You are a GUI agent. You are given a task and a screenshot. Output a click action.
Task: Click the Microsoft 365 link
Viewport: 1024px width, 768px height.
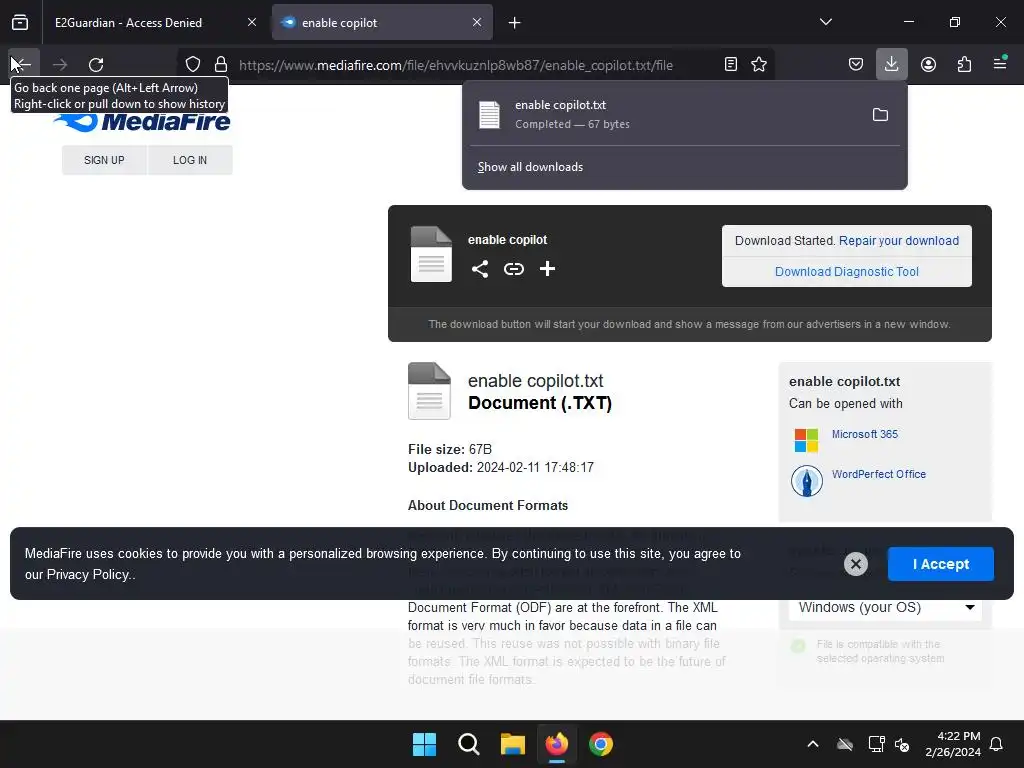pos(865,434)
